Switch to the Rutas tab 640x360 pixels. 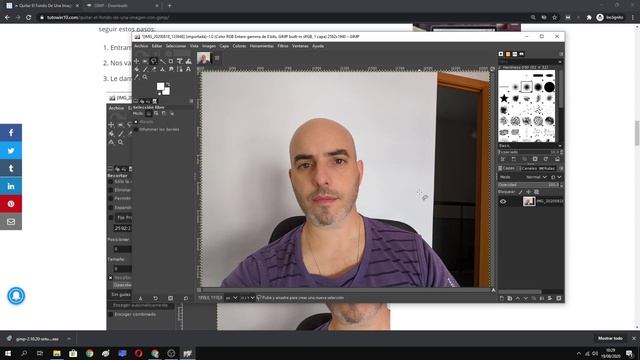click(x=547, y=168)
